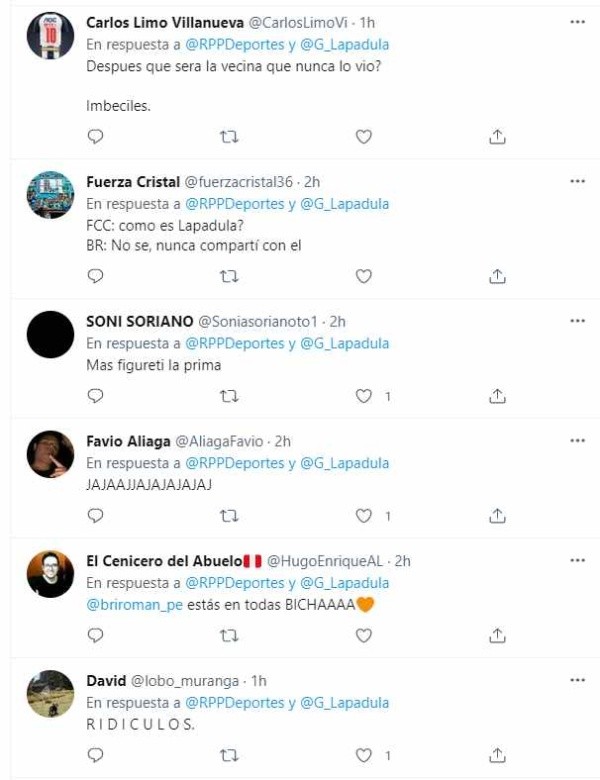Retweet David's RIDICULOS tweet
Screen dimensions: 600x780
[229, 756]
